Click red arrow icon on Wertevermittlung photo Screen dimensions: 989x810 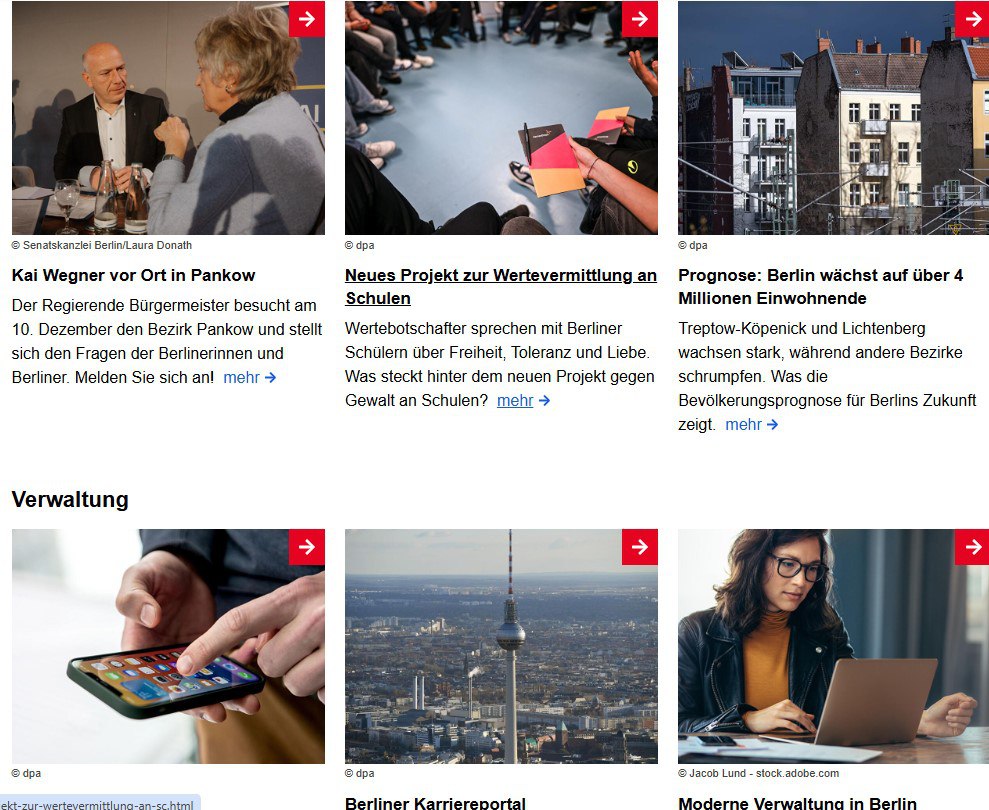pyautogui.click(x=640, y=19)
